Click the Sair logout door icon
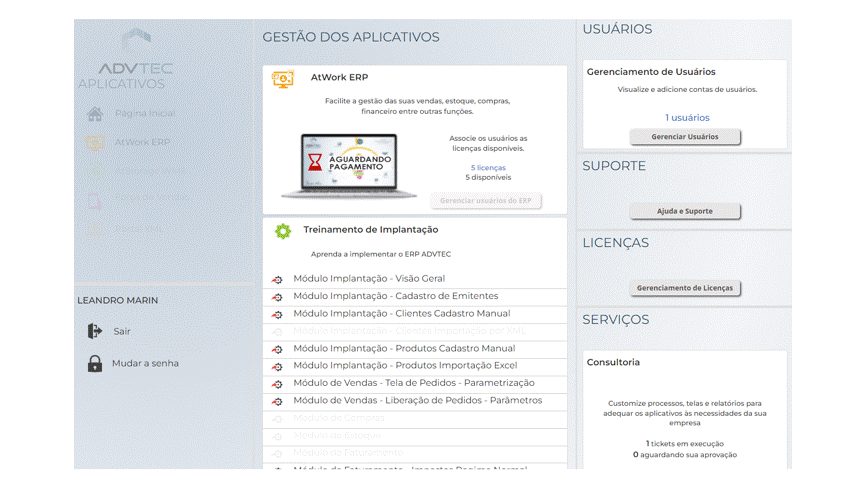Screen dimensions: 853x480 pos(95,331)
